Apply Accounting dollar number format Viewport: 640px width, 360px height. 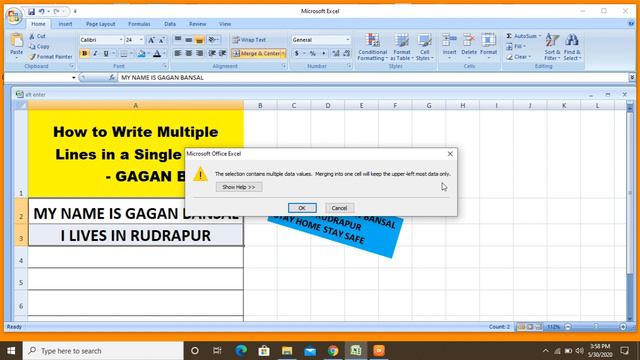click(297, 53)
